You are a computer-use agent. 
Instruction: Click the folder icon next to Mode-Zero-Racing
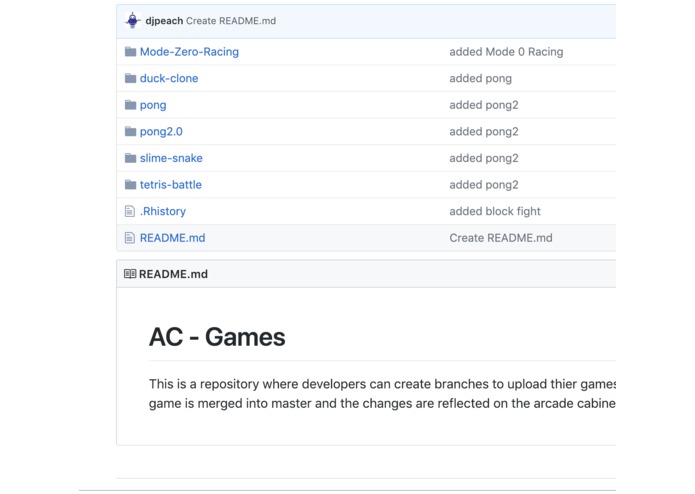[x=130, y=52]
